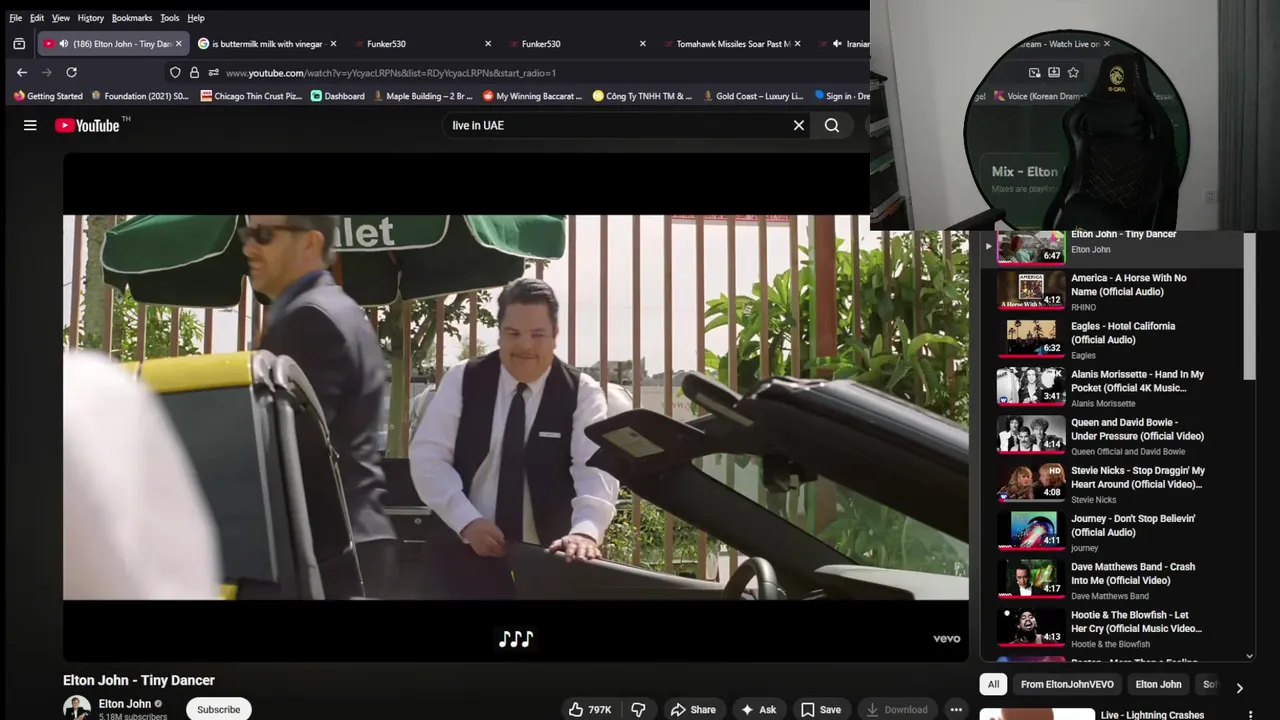Open the tracking protection shield icon
The height and width of the screenshot is (720, 1280).
pos(175,73)
